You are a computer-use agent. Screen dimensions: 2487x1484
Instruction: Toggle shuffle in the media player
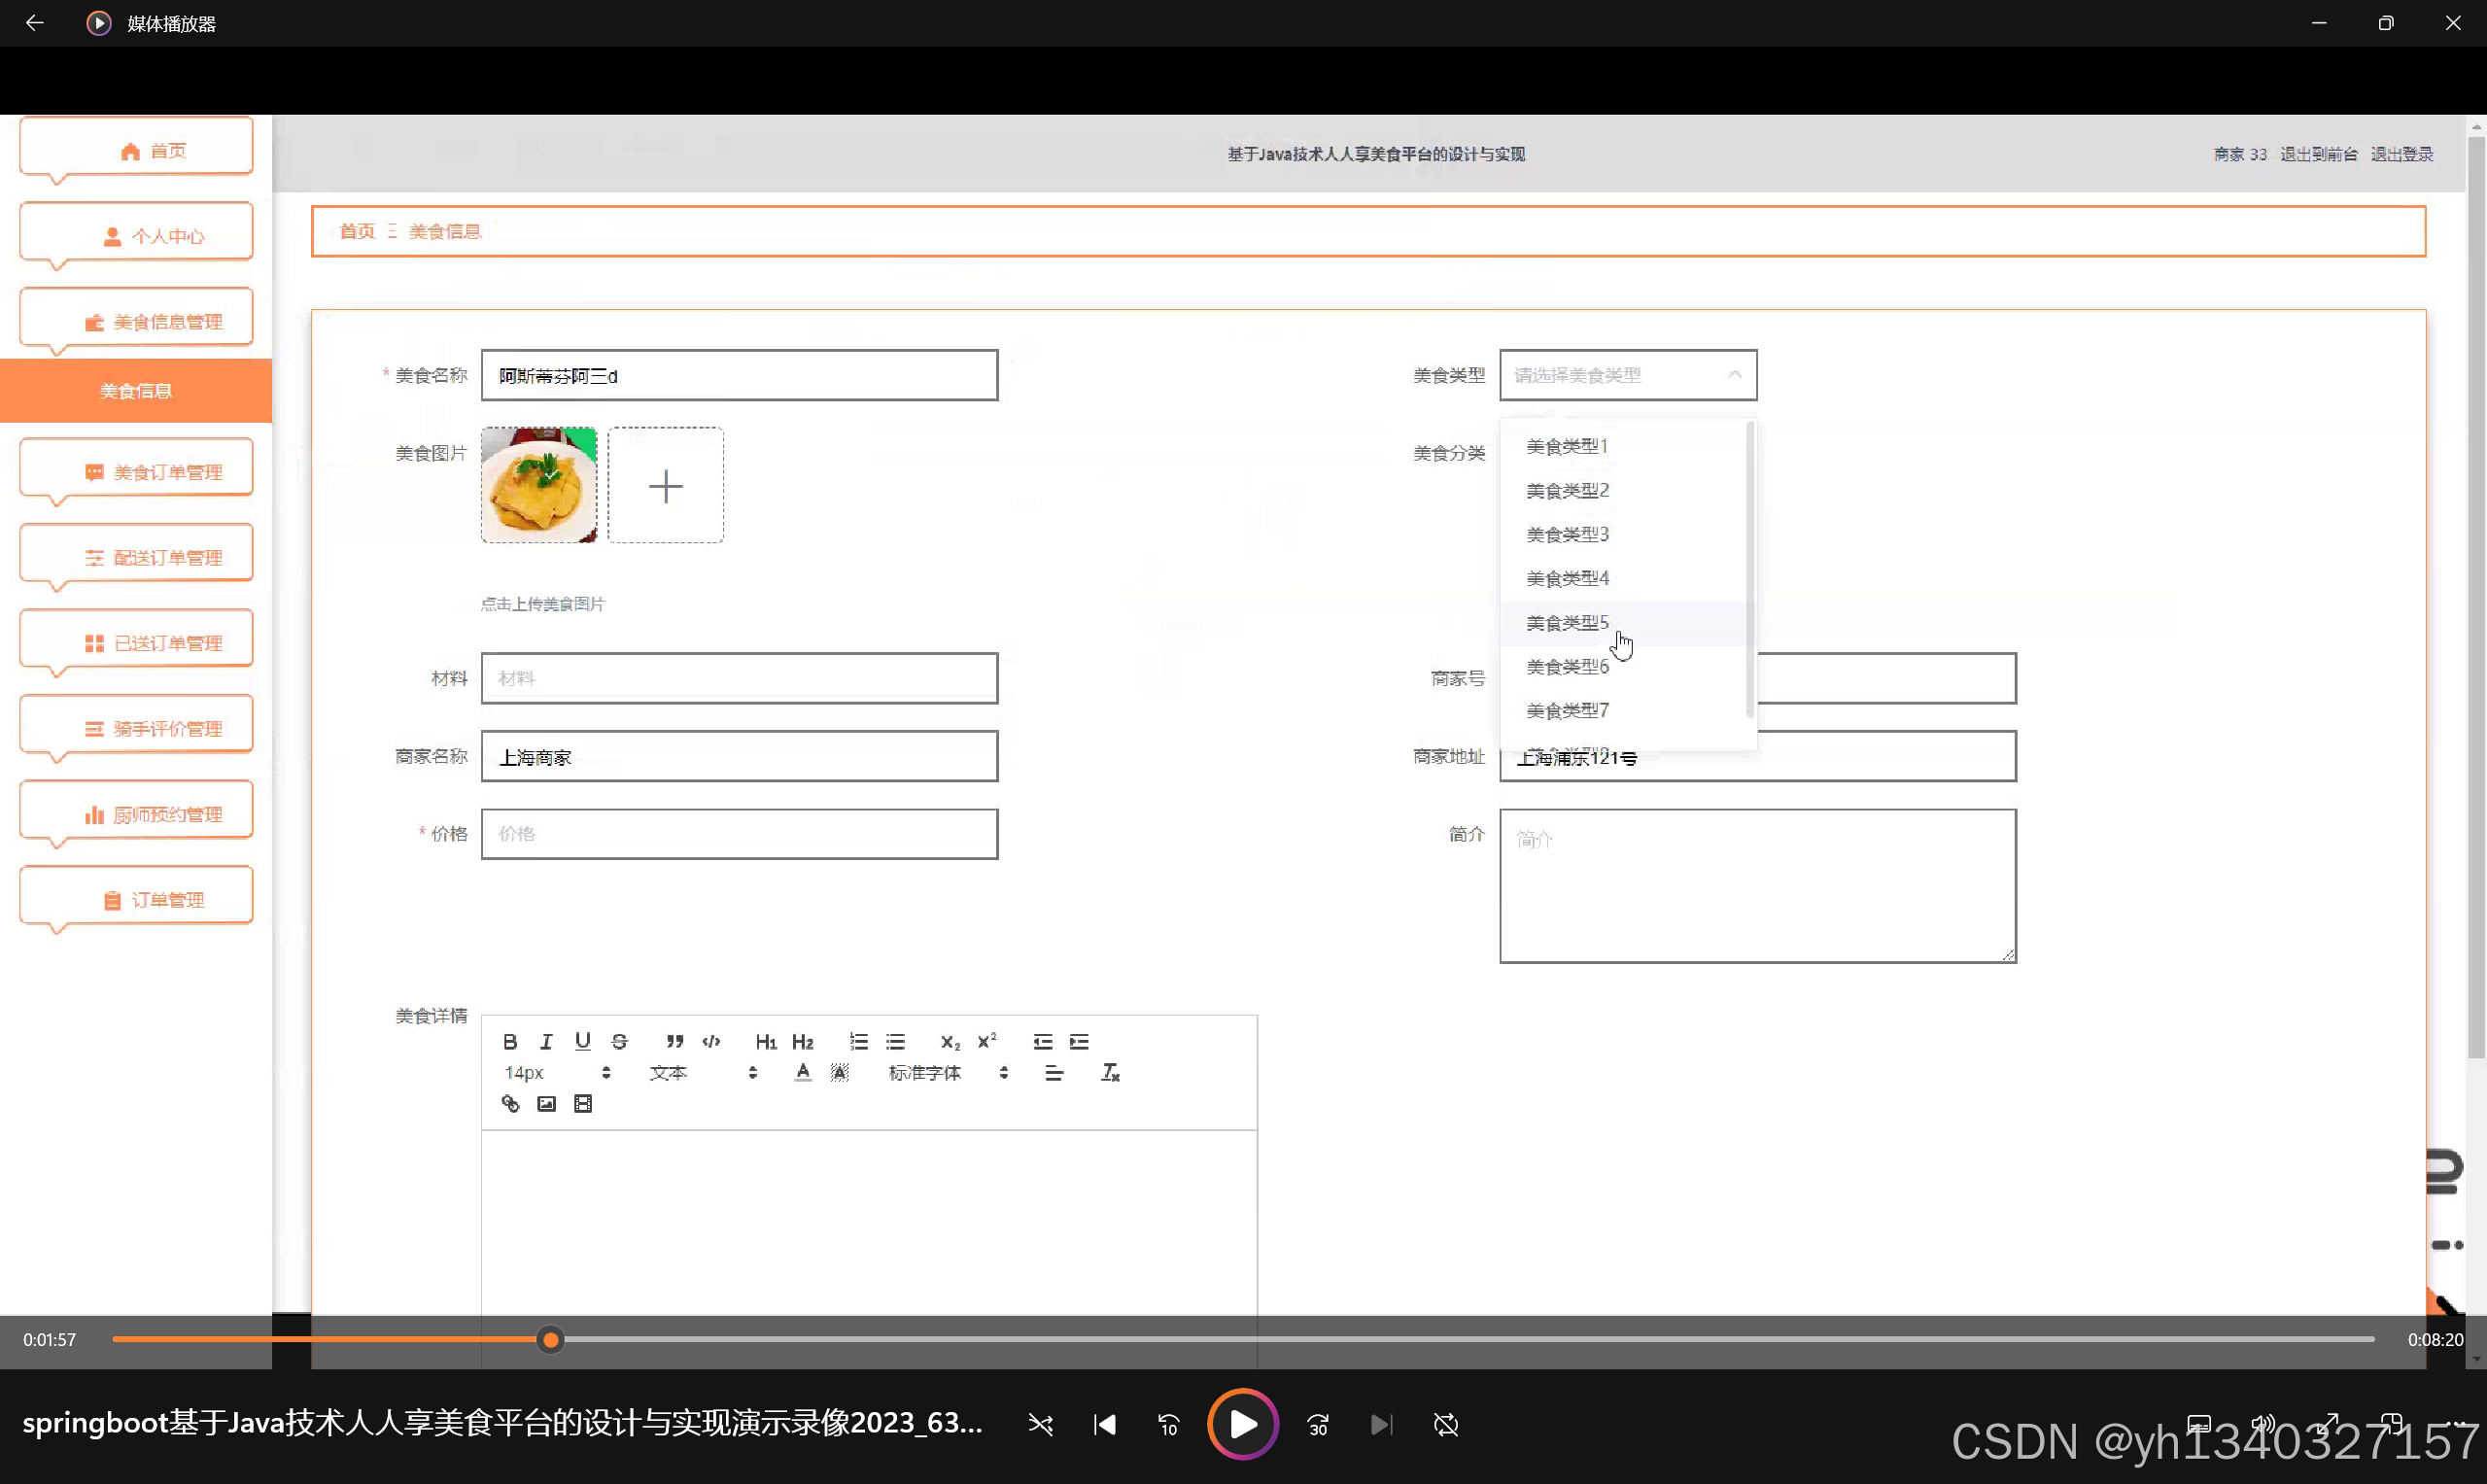[x=1040, y=1425]
